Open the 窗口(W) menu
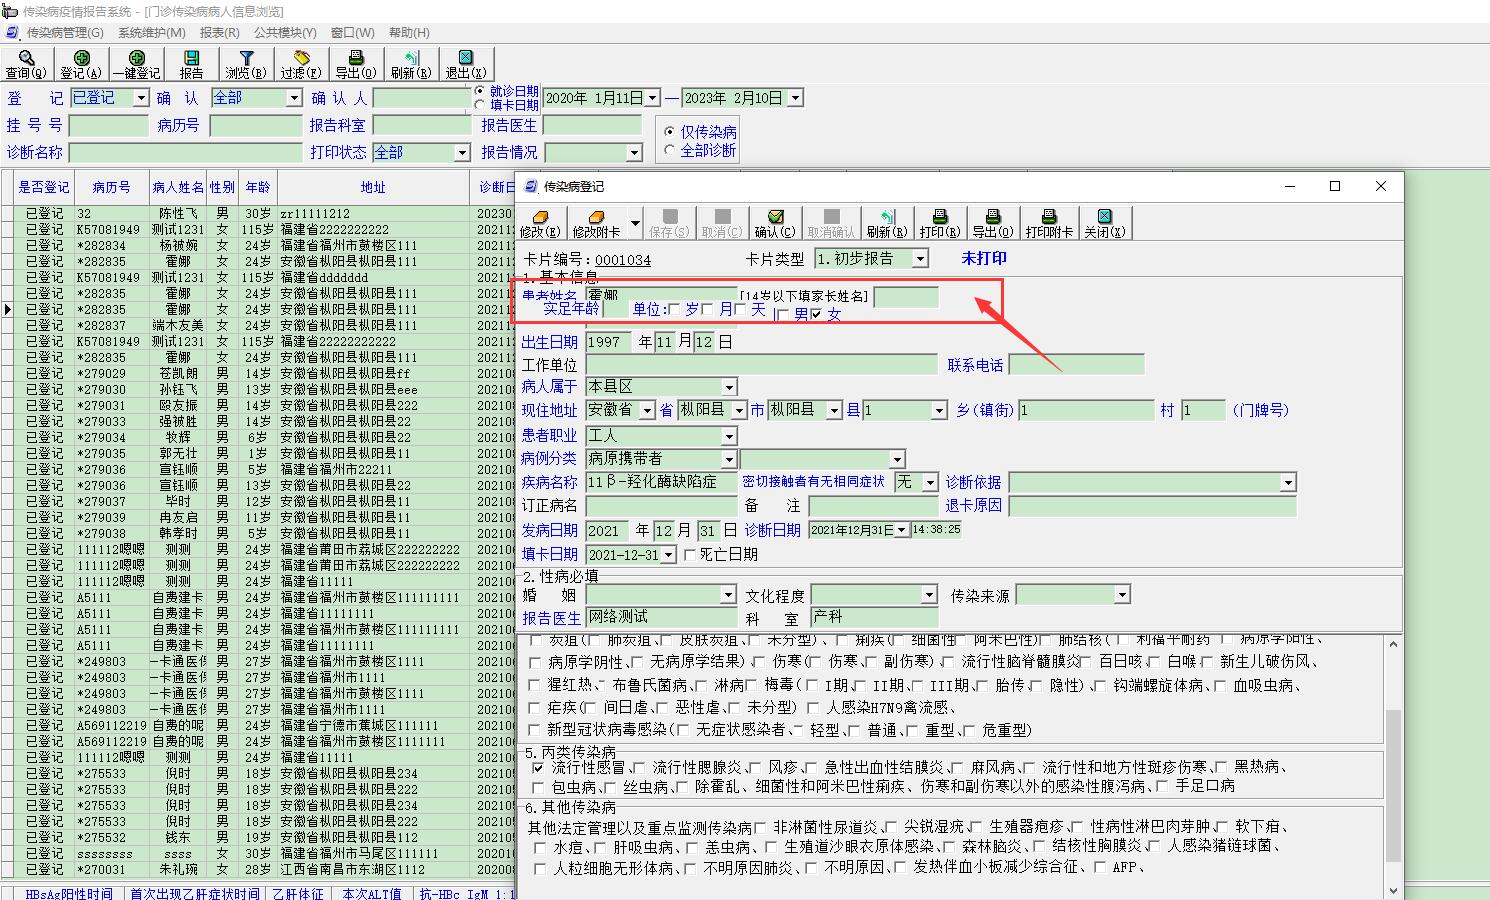Image resolution: width=1490 pixels, height=900 pixels. [x=353, y=33]
